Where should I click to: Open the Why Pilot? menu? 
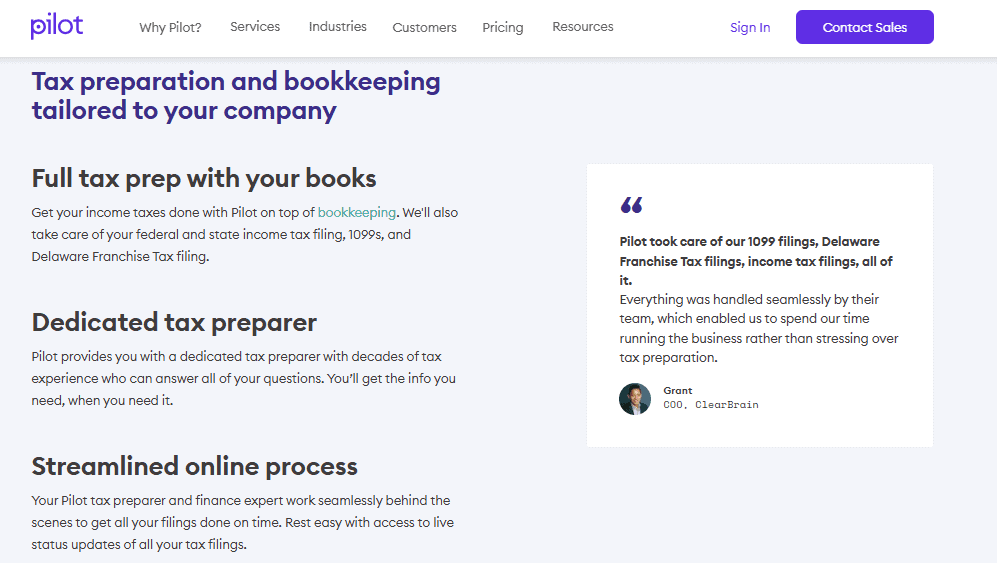pos(170,27)
